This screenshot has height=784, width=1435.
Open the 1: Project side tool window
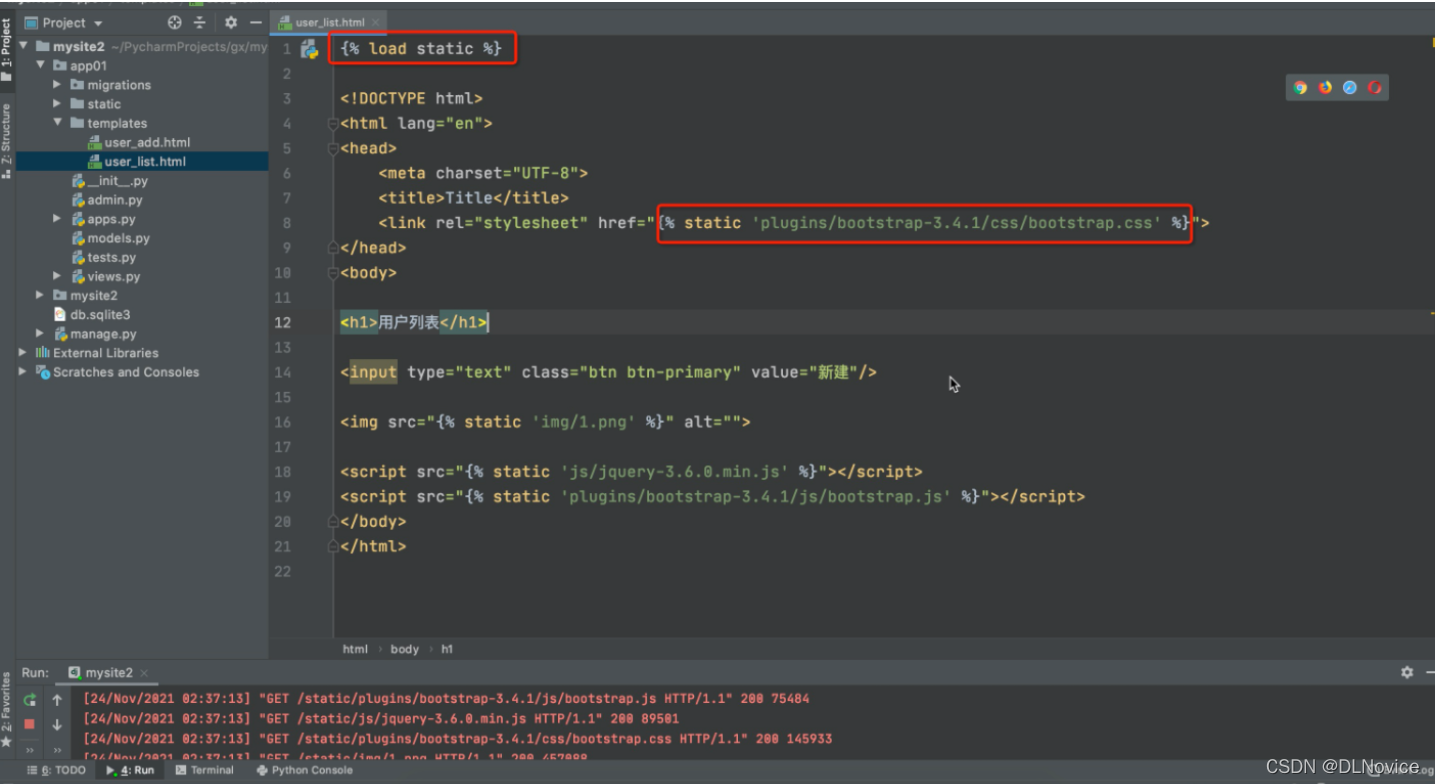[6, 50]
